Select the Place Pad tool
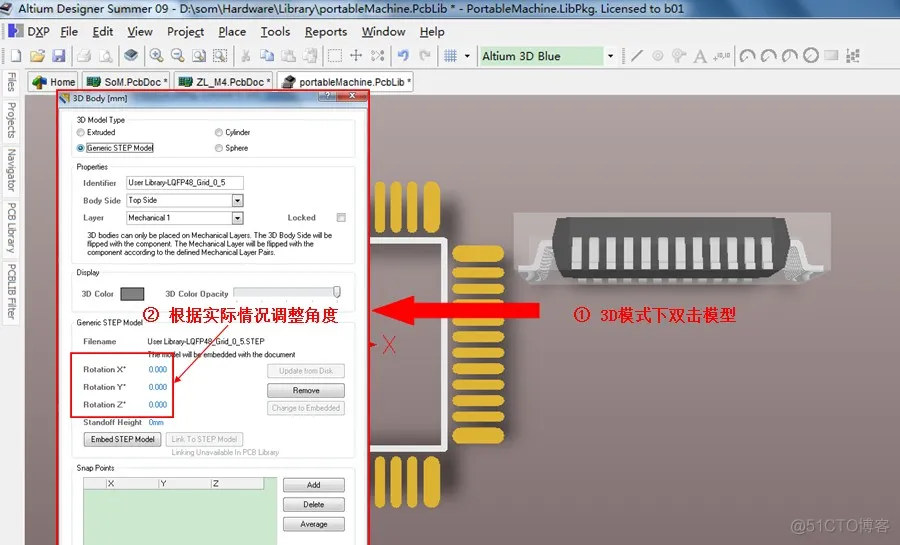This screenshot has height=545, width=900. point(658,56)
